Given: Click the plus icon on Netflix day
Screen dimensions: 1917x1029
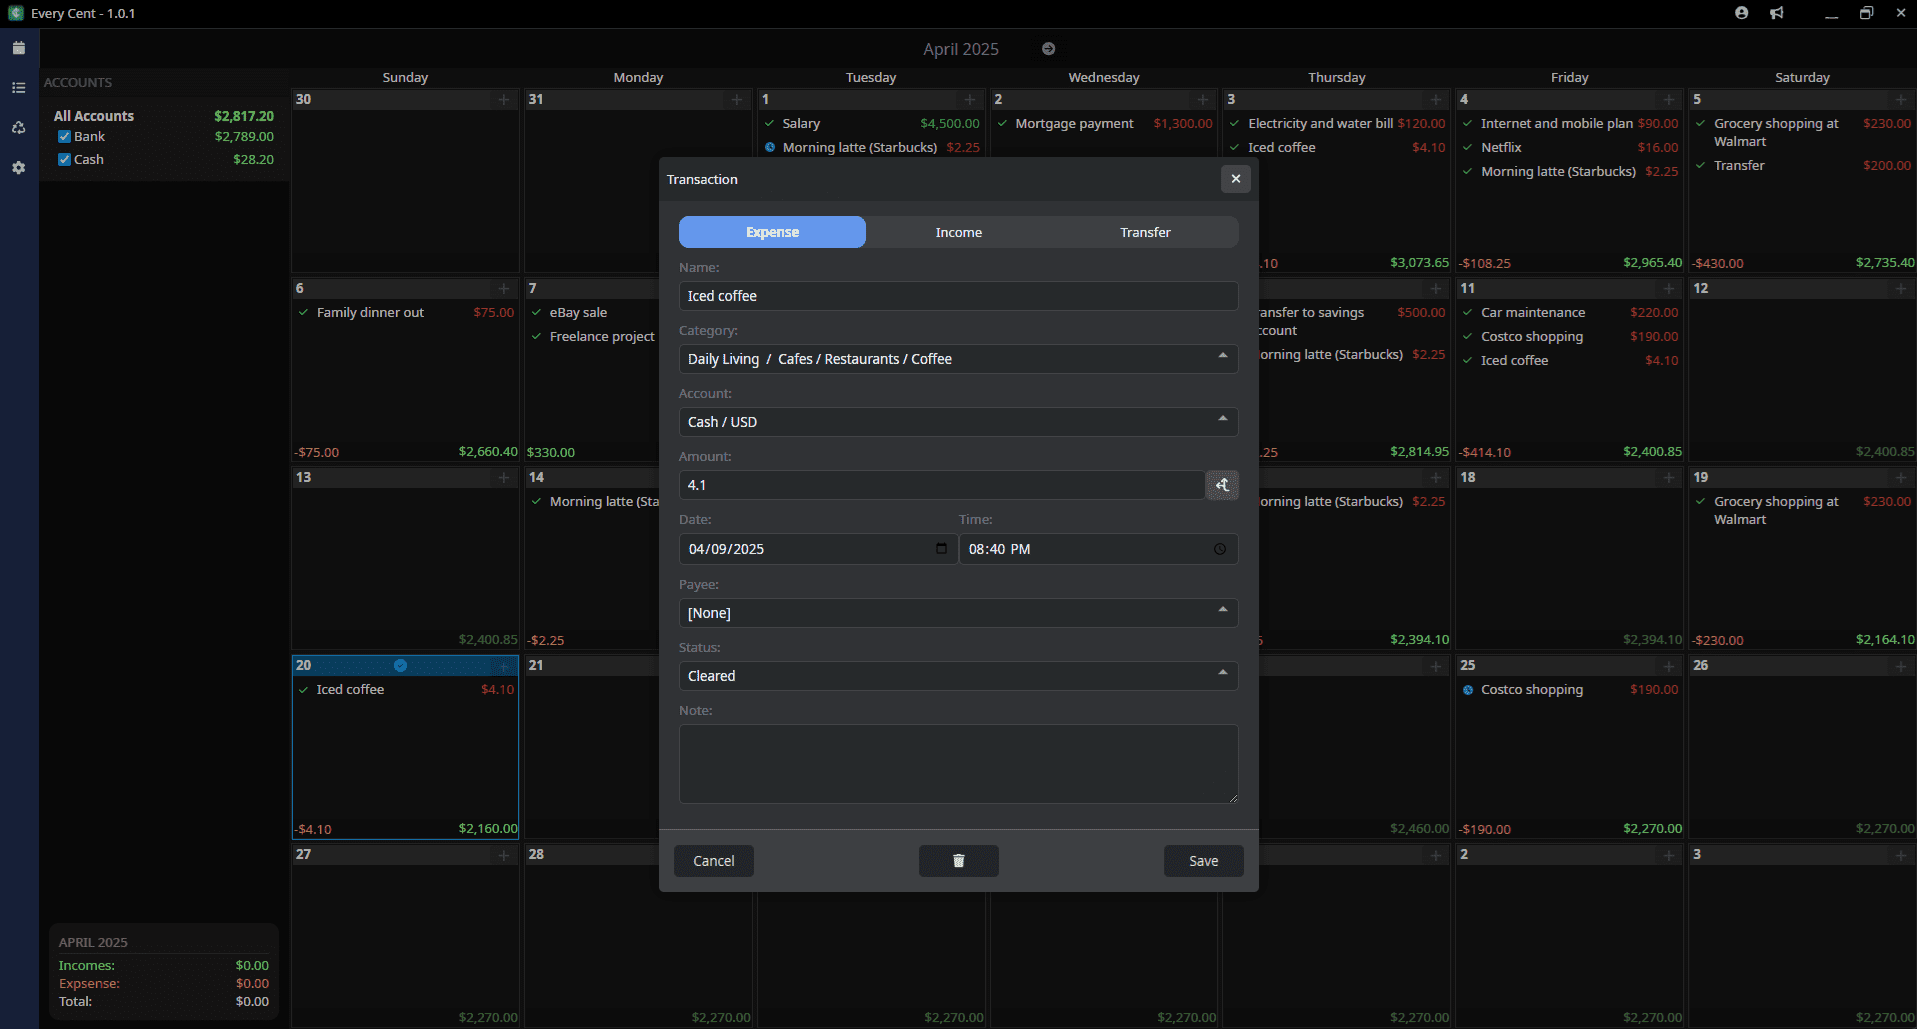Looking at the screenshot, I should click(1669, 100).
